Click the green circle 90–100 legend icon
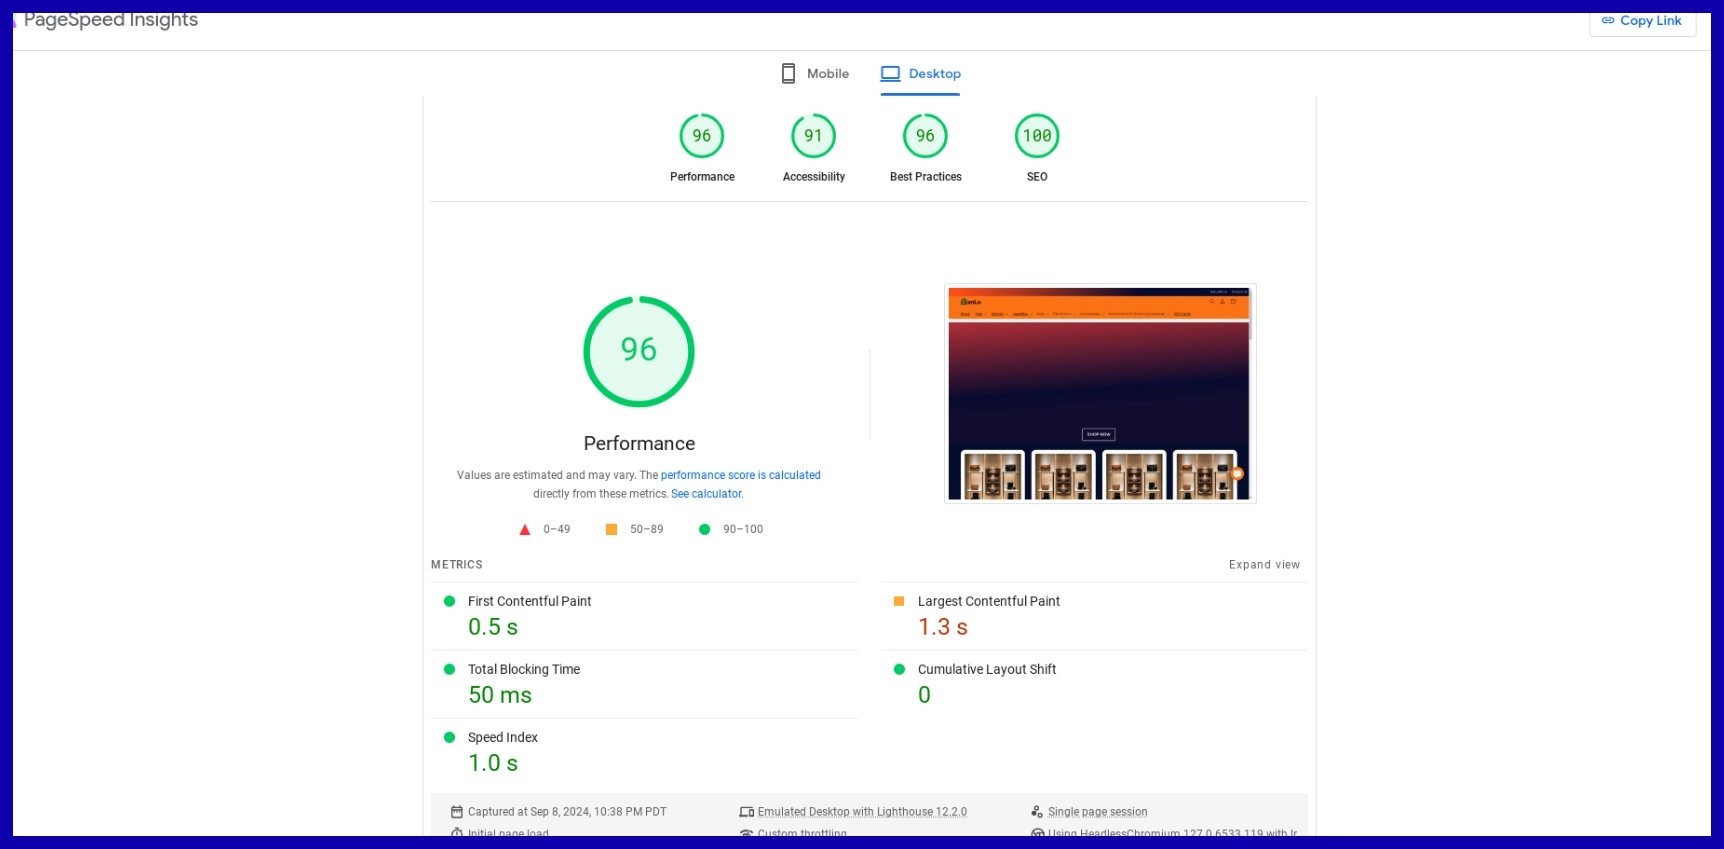Image resolution: width=1724 pixels, height=849 pixels. click(704, 530)
